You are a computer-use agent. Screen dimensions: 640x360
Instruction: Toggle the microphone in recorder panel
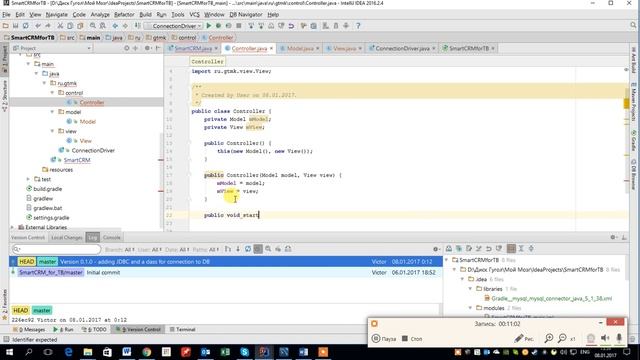coord(619,338)
